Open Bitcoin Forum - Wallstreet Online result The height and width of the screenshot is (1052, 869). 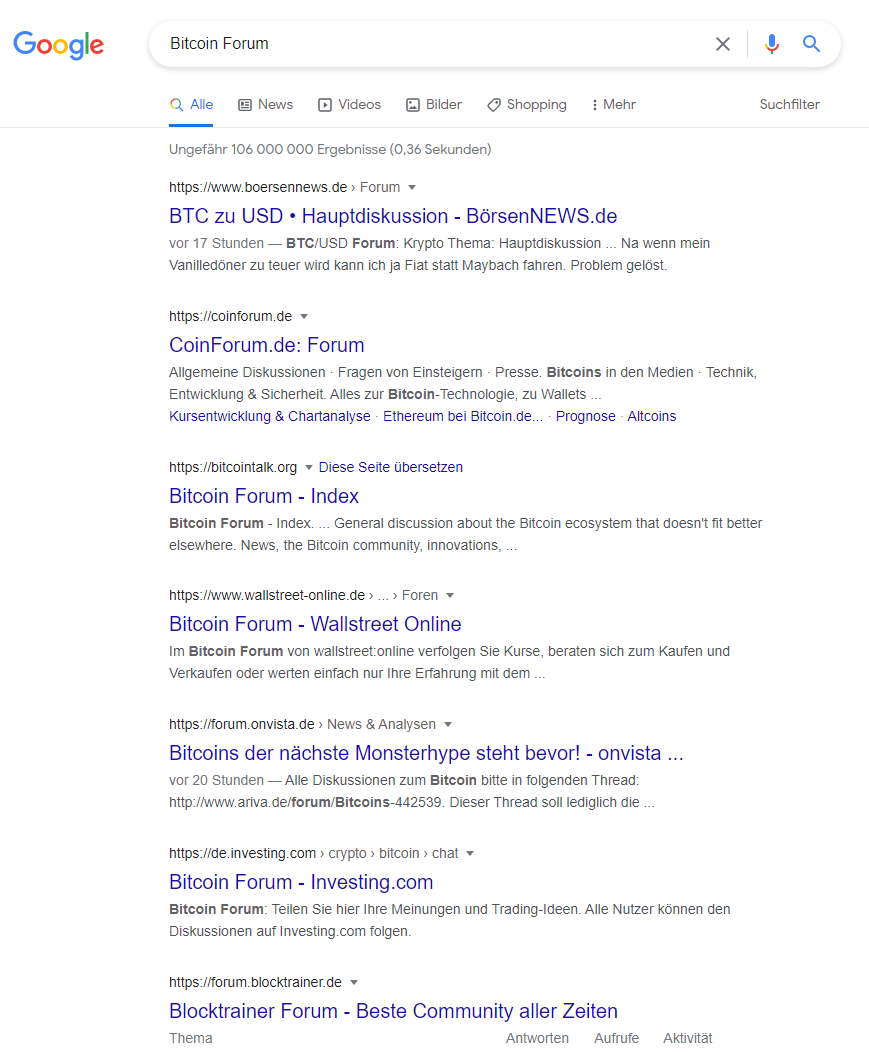(x=315, y=624)
